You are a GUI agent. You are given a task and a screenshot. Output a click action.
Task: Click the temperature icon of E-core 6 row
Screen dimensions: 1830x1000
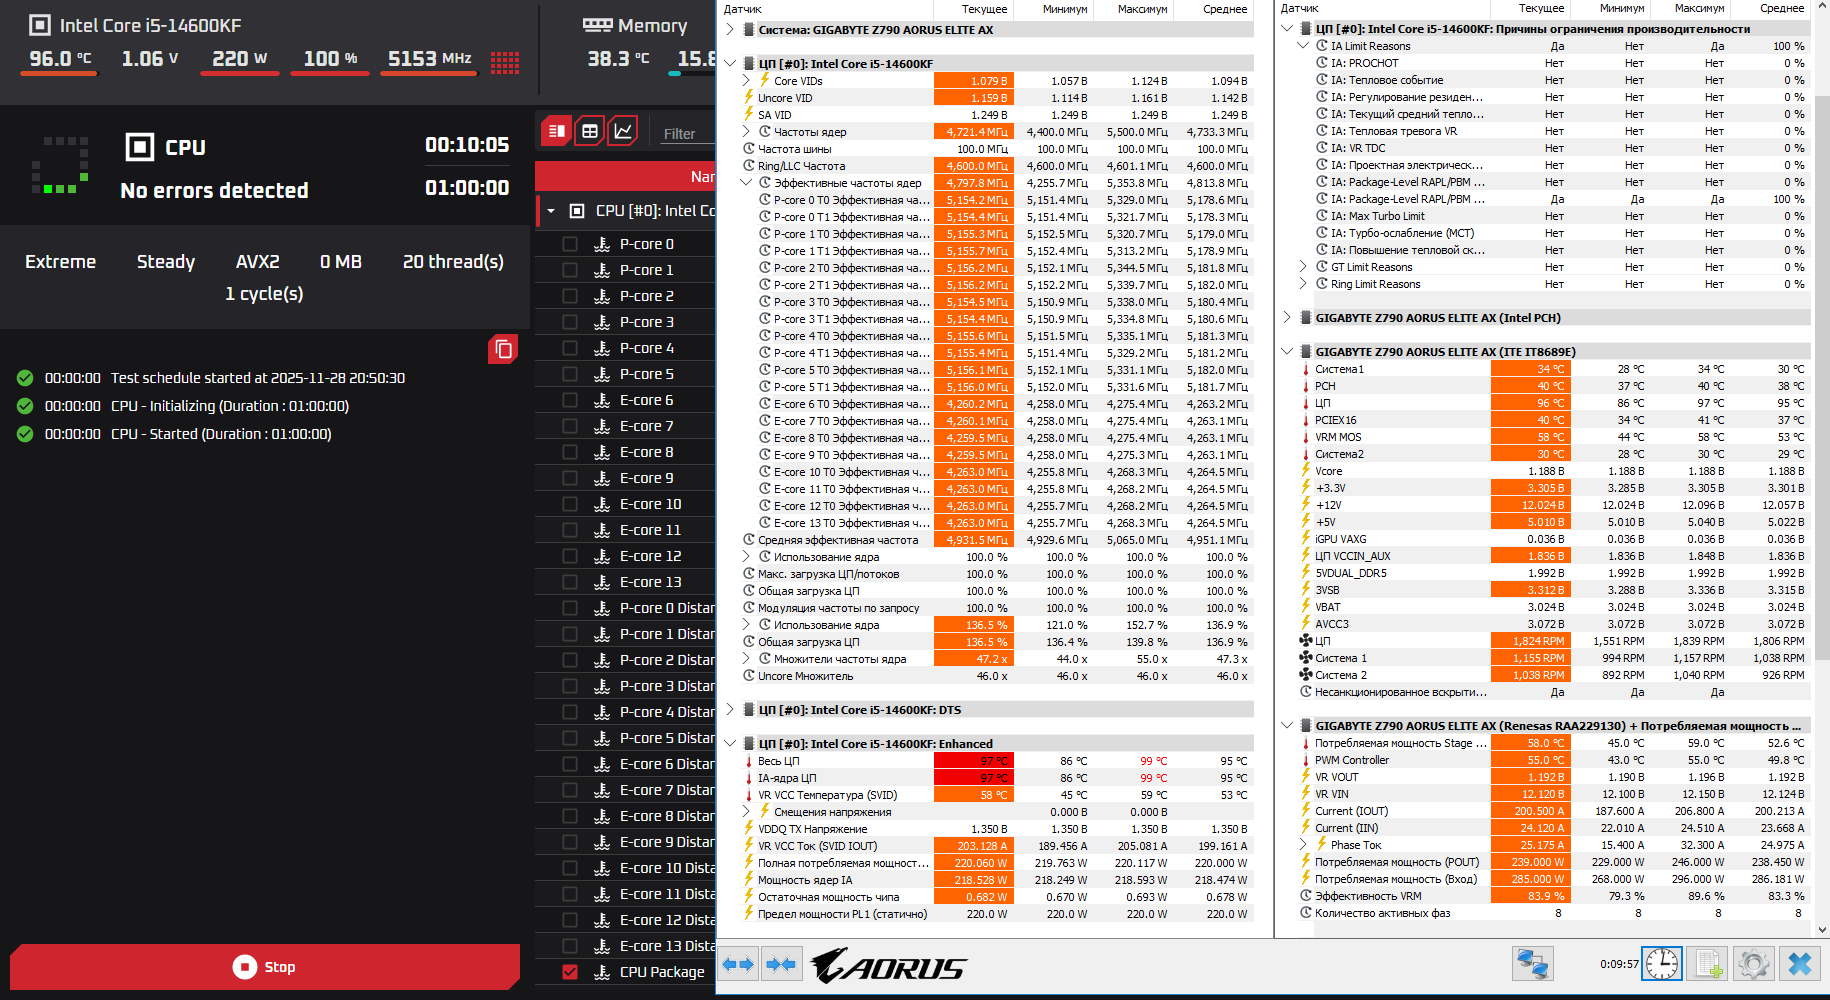pos(602,400)
